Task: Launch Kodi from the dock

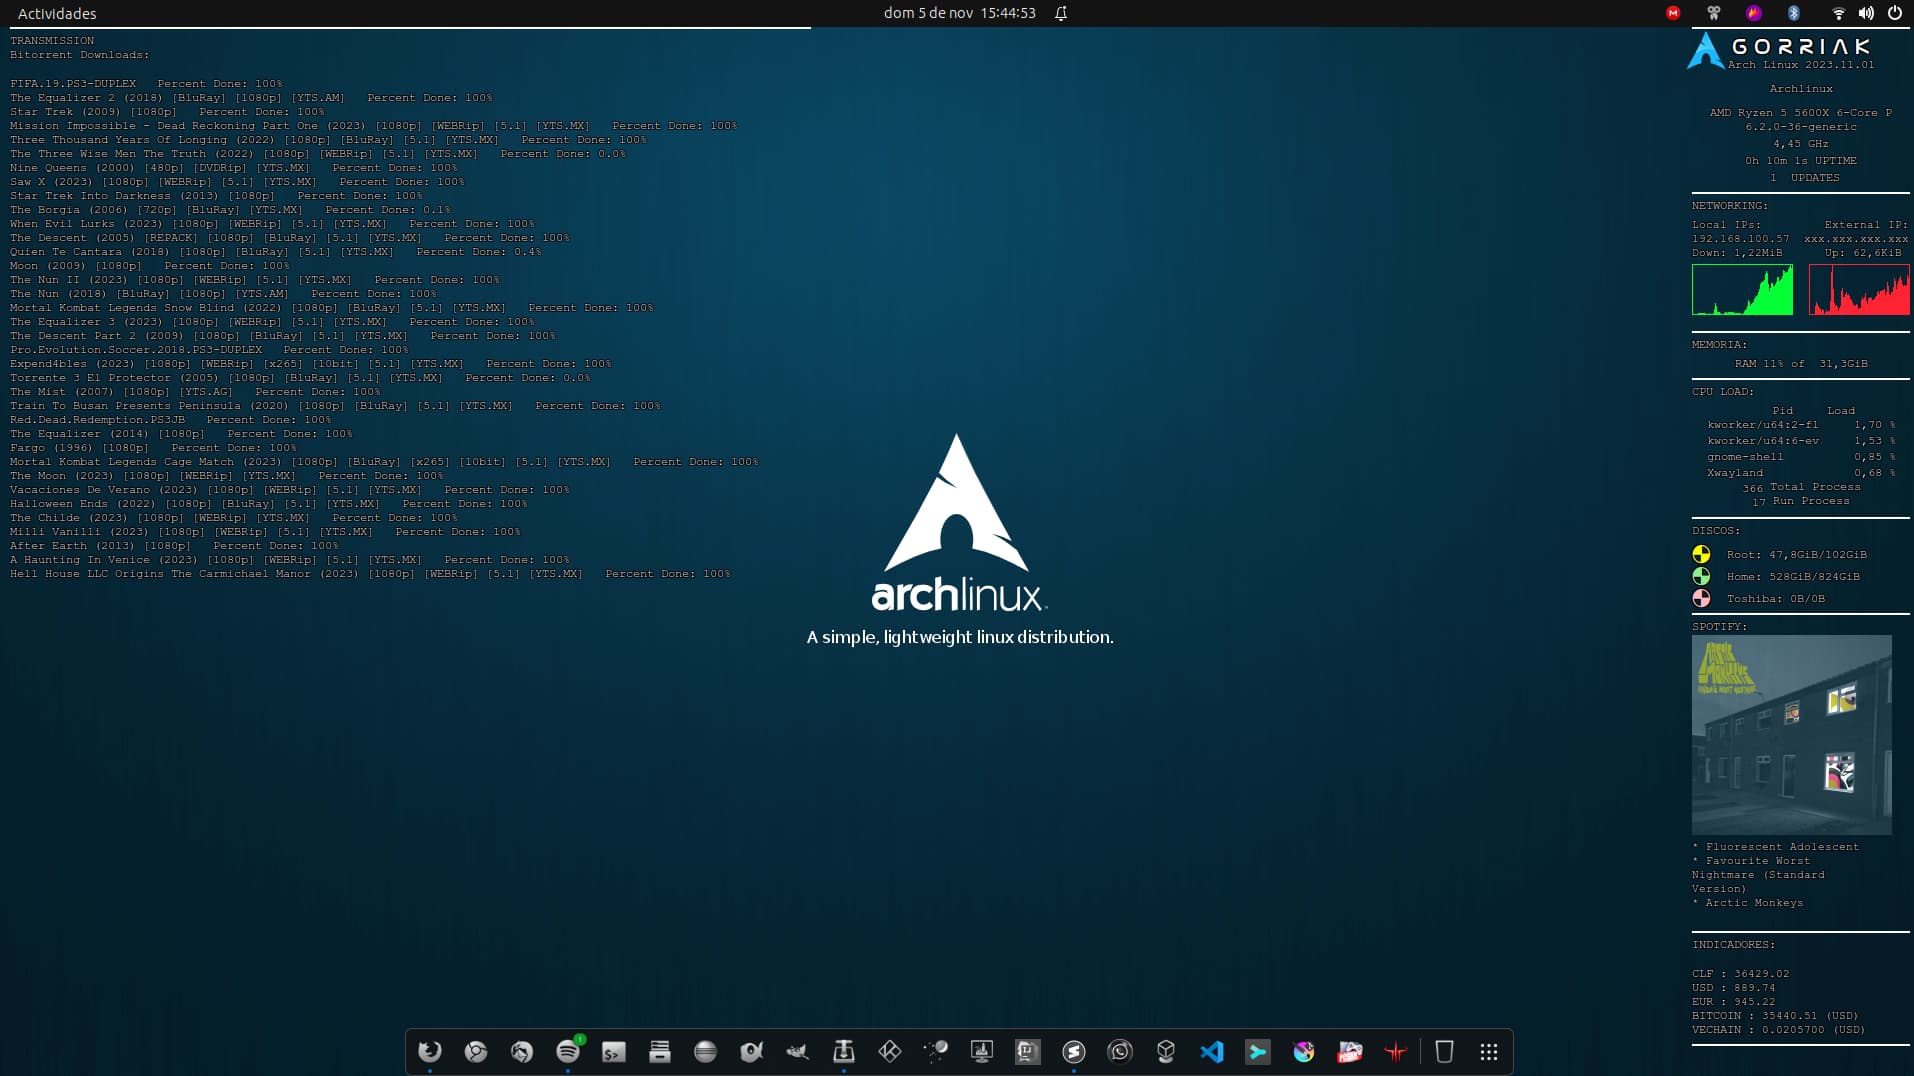Action: [x=890, y=1051]
